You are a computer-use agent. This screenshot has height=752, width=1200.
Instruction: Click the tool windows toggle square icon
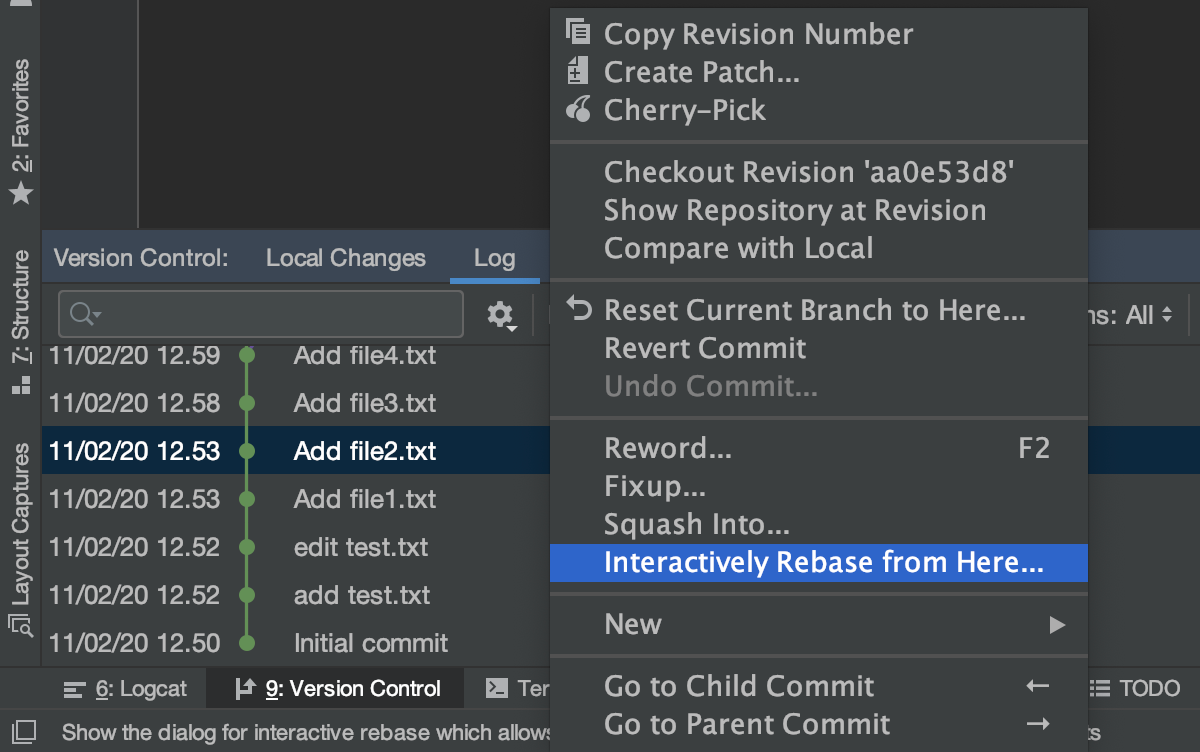pos(22,731)
